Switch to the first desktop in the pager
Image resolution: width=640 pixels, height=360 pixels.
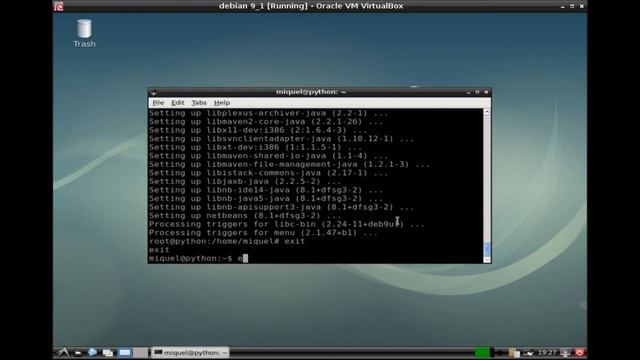(x=125, y=352)
